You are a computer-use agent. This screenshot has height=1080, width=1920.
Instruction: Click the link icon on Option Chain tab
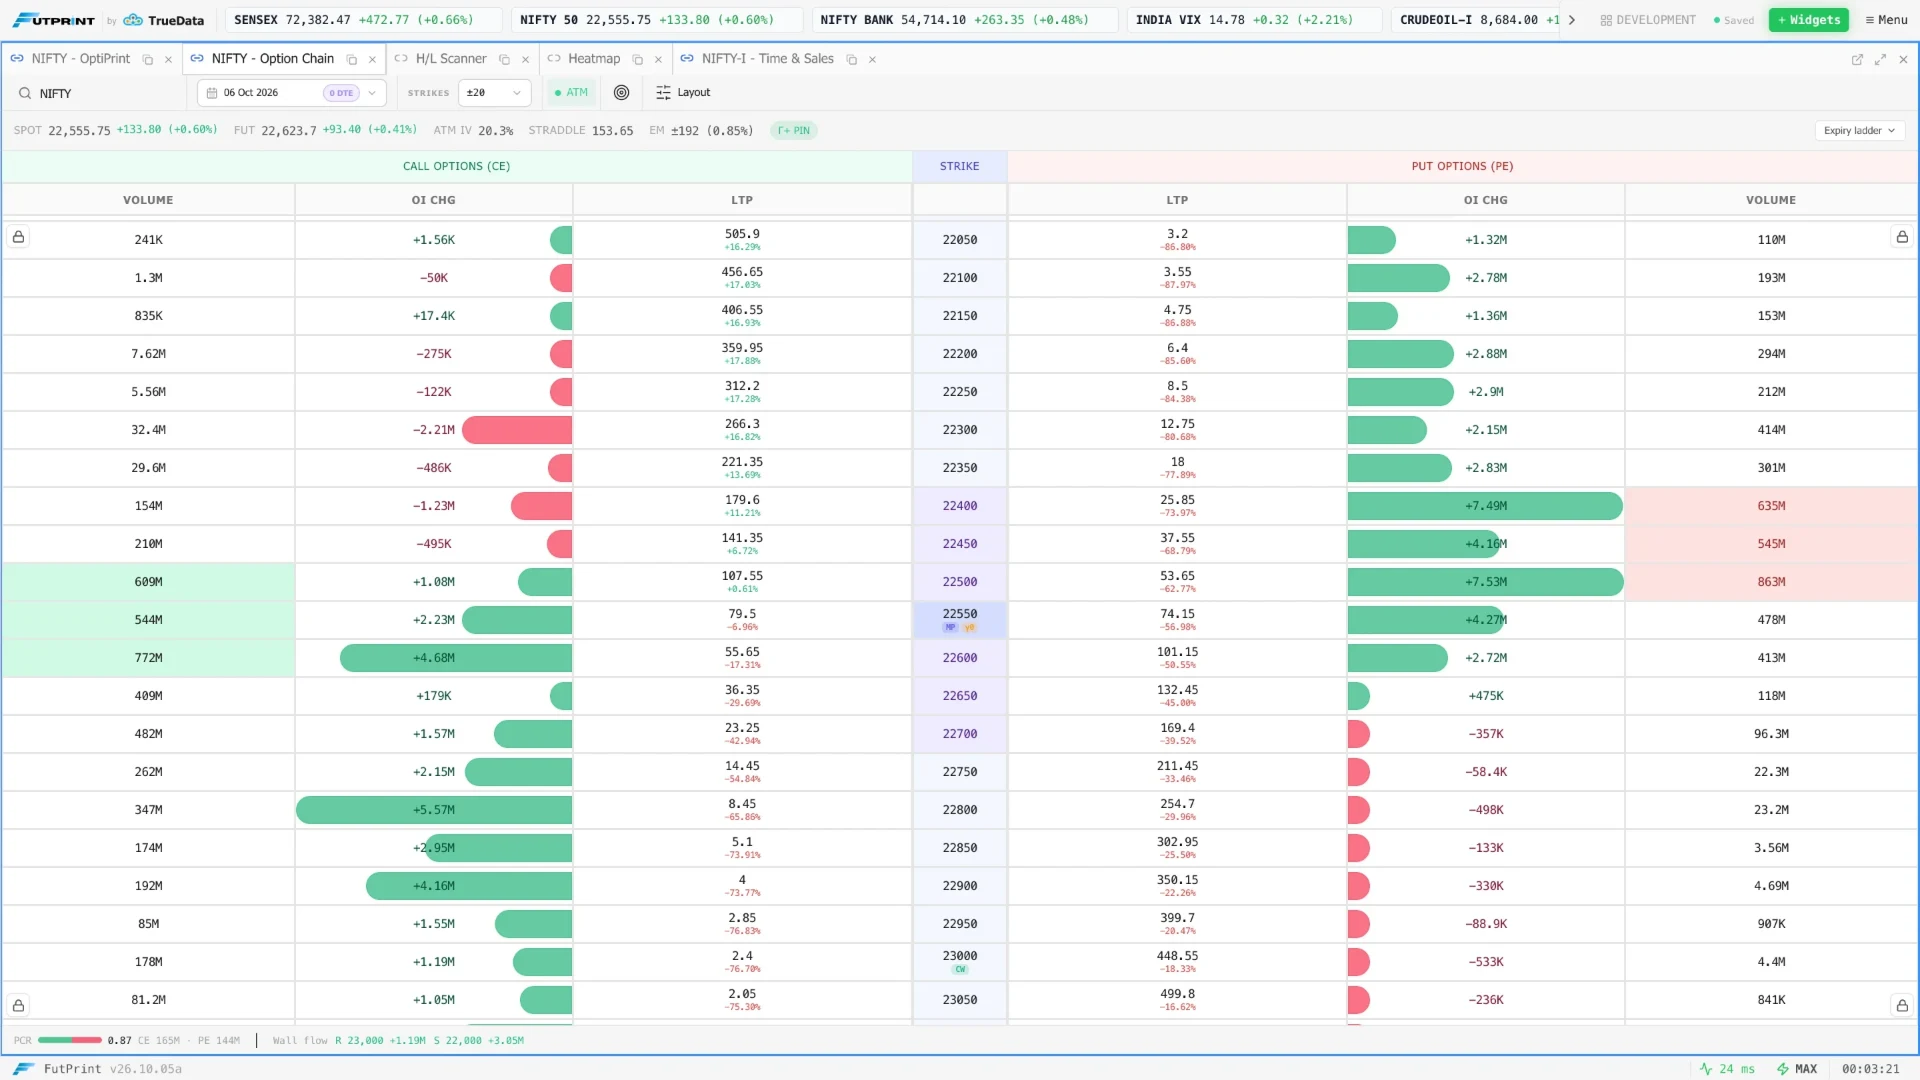(197, 59)
